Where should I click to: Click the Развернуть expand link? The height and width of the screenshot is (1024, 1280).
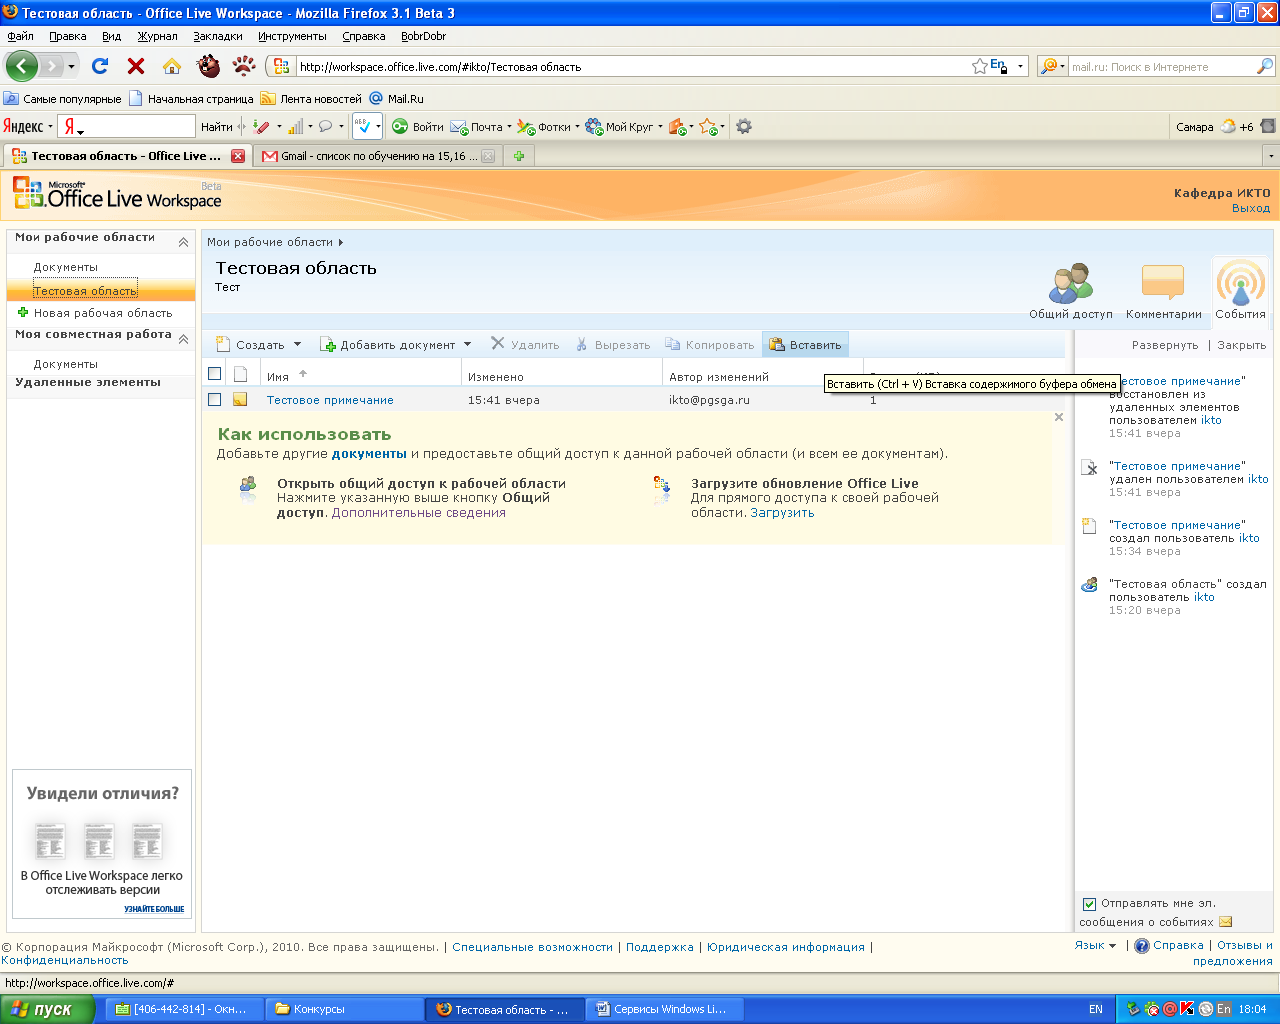click(1165, 345)
